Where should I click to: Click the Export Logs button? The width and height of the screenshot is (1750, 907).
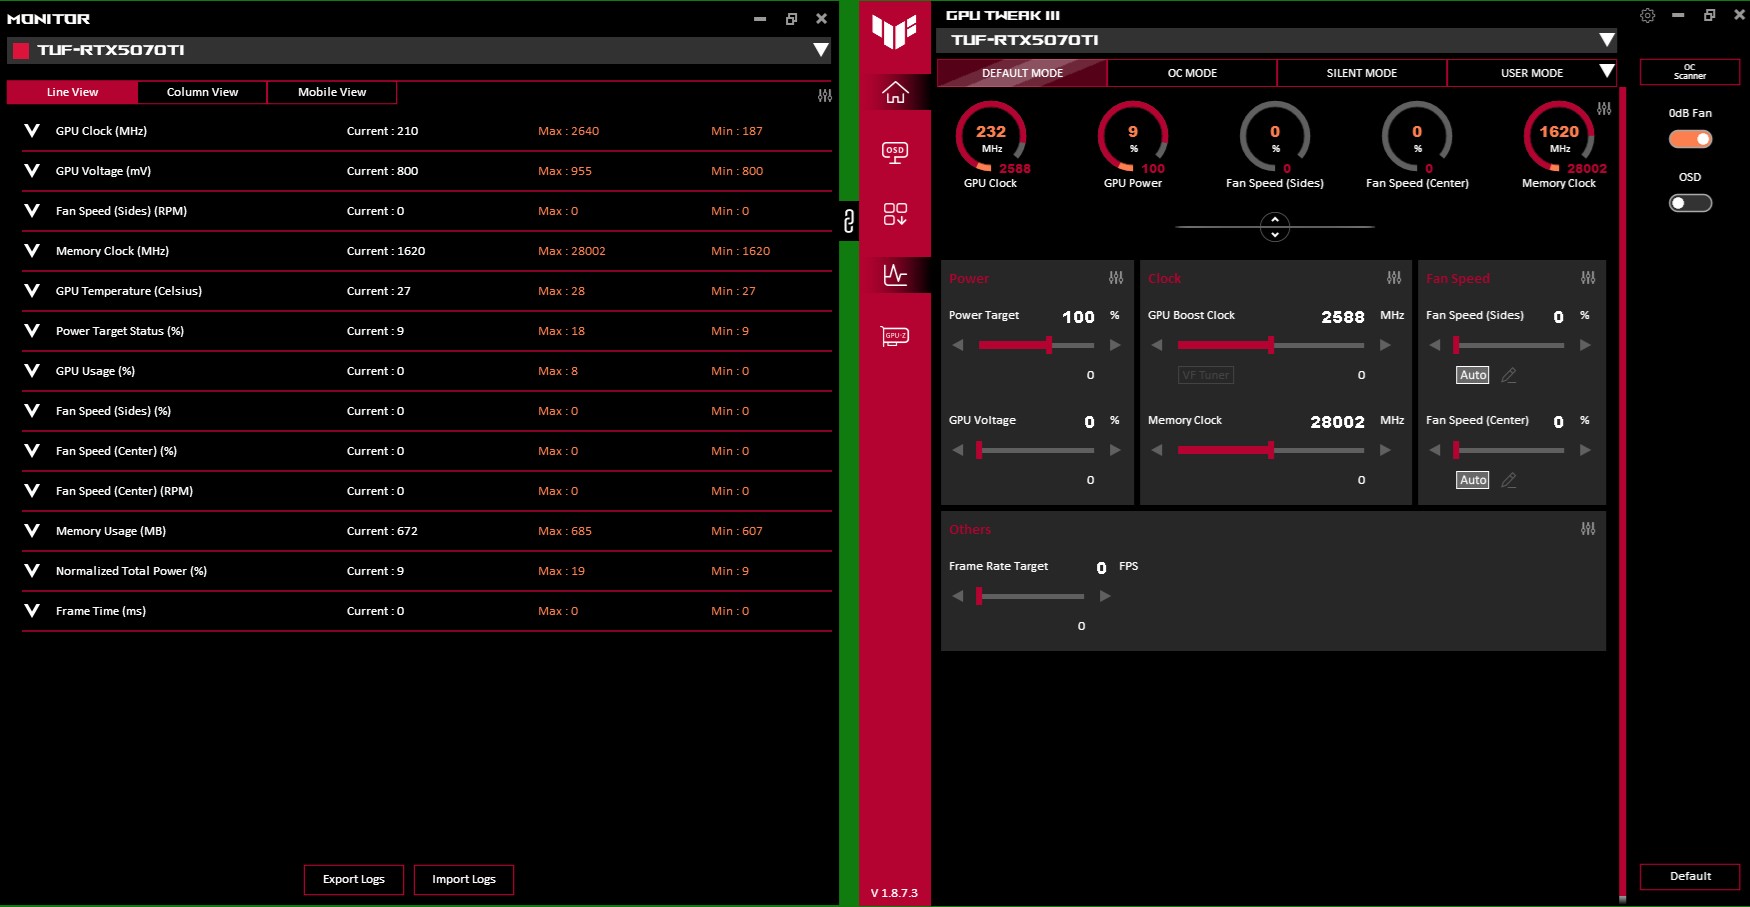354,879
